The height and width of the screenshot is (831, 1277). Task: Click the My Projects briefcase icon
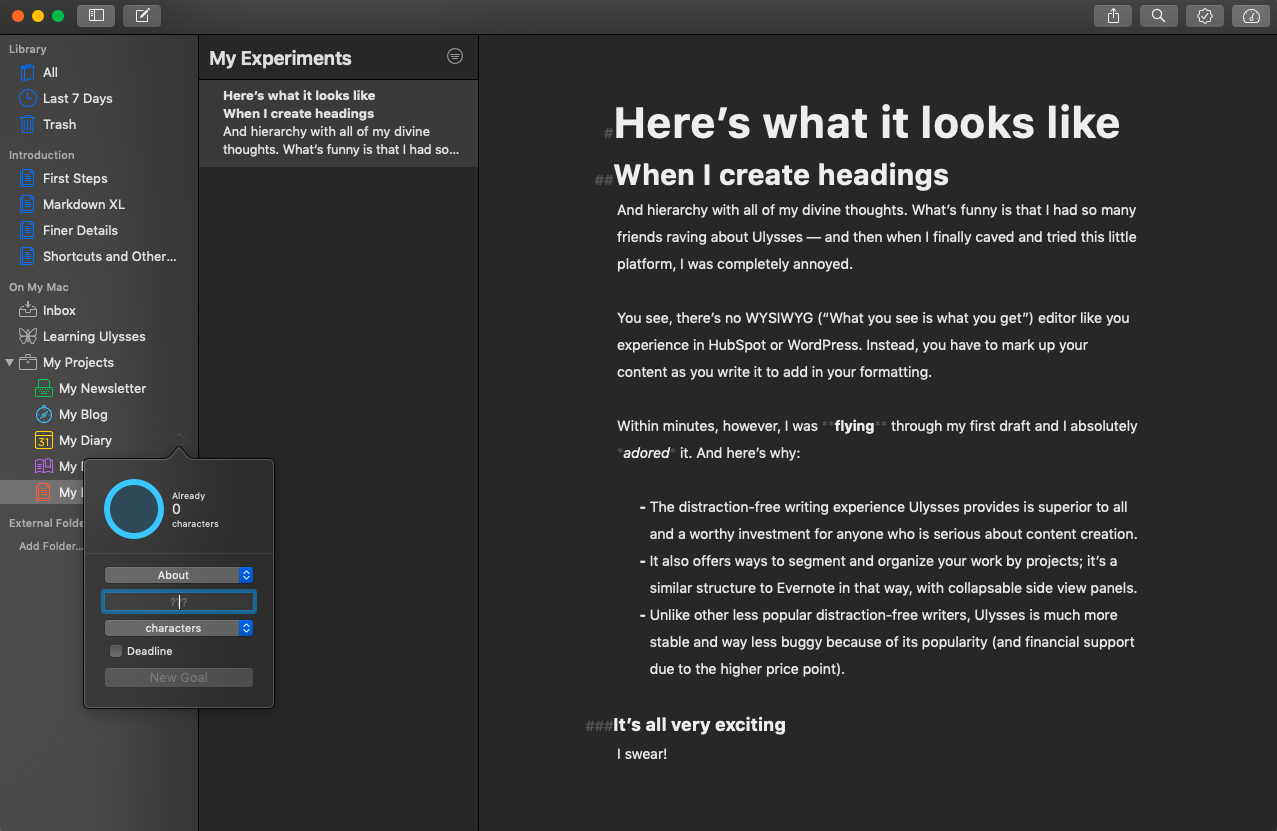tap(28, 362)
